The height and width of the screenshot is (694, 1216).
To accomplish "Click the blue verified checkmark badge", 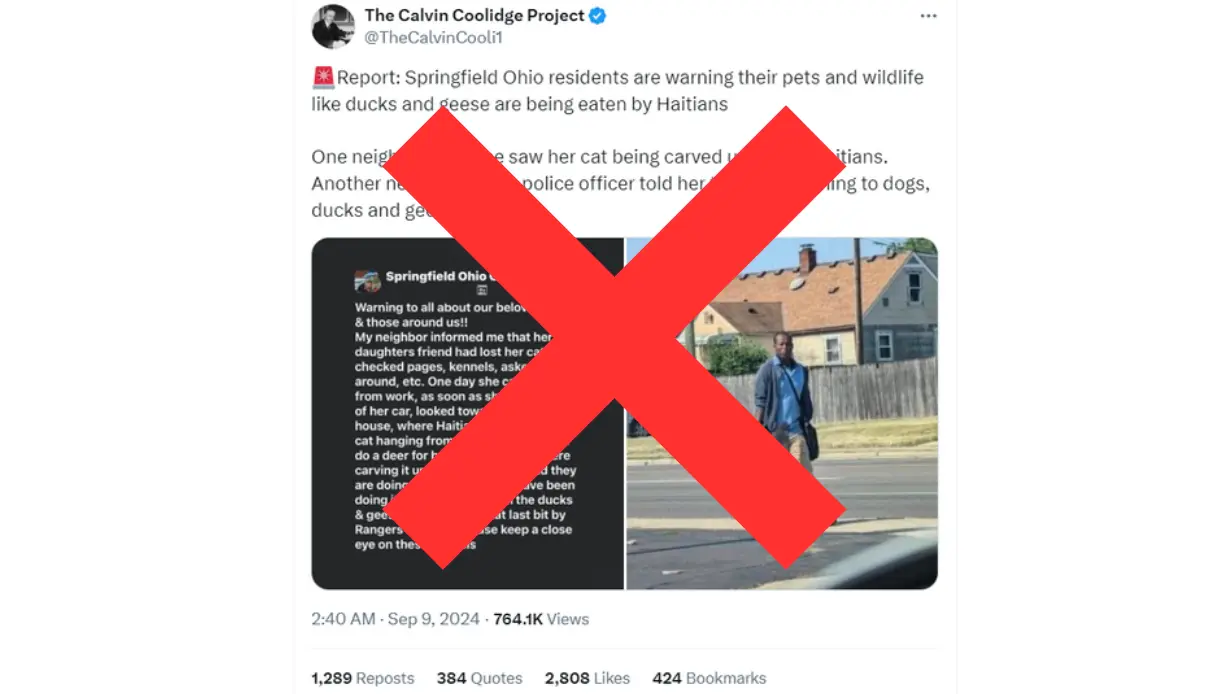I will point(597,15).
